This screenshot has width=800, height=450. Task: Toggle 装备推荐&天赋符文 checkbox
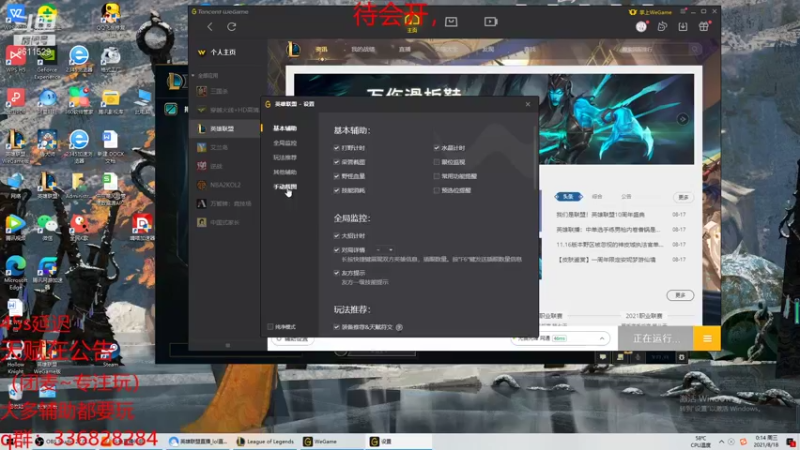pyautogui.click(x=337, y=327)
